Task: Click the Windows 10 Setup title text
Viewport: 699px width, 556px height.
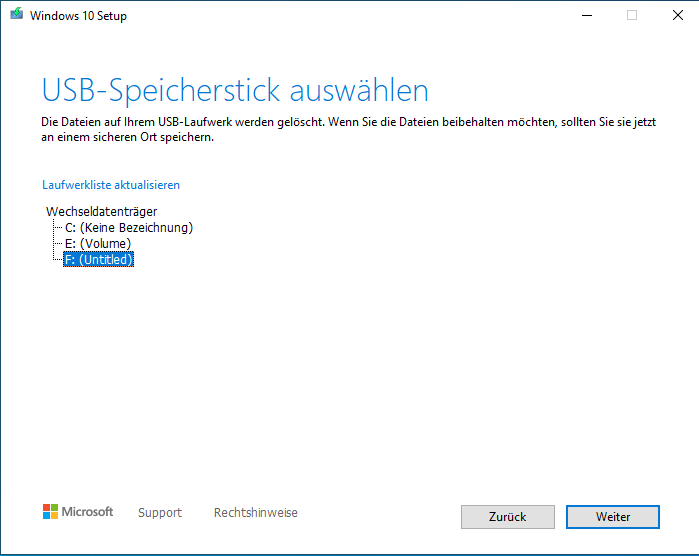Action: (79, 16)
